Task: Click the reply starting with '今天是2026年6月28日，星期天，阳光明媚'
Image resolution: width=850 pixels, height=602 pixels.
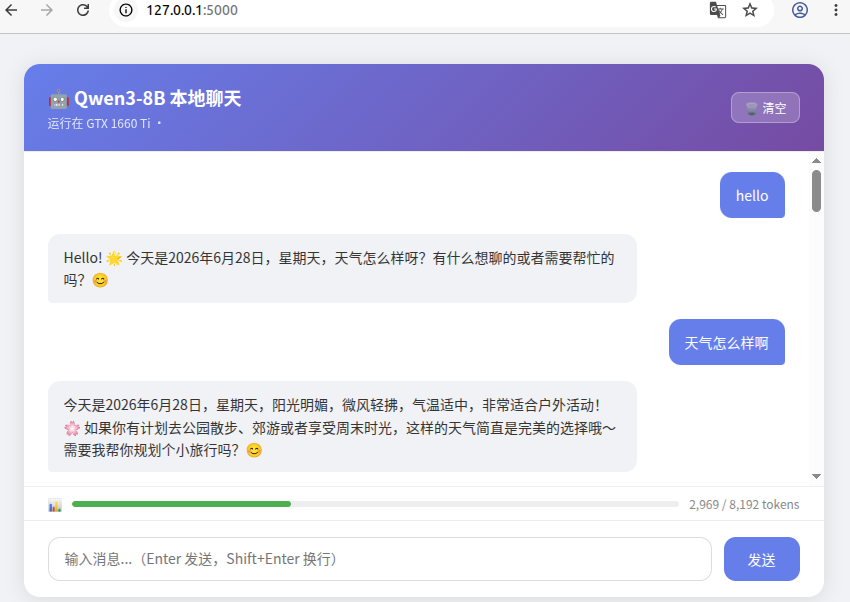Action: [342, 426]
